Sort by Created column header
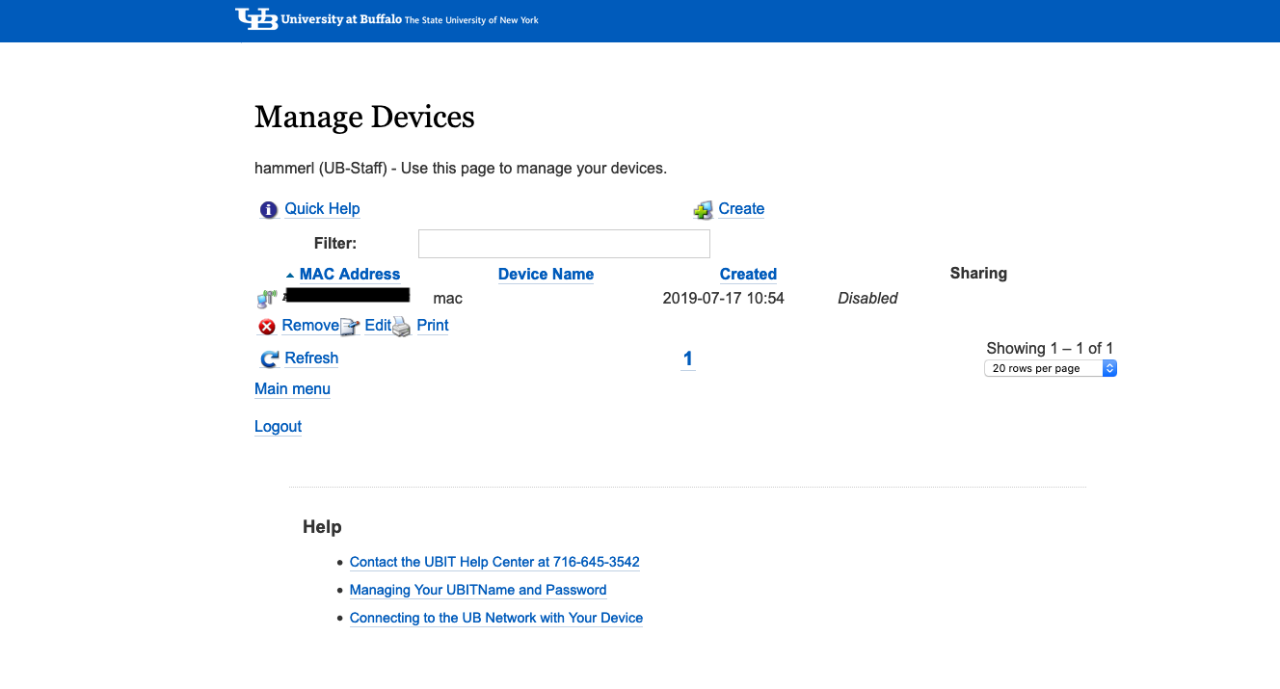This screenshot has width=1280, height=689. pos(748,274)
